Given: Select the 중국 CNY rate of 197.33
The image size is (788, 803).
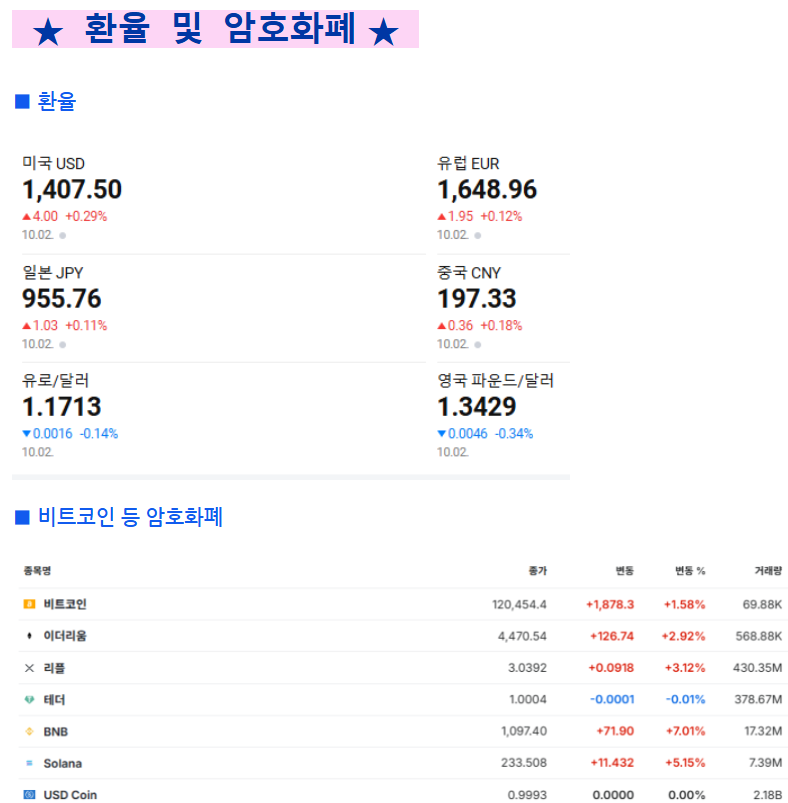Looking at the screenshot, I should pos(477,298).
